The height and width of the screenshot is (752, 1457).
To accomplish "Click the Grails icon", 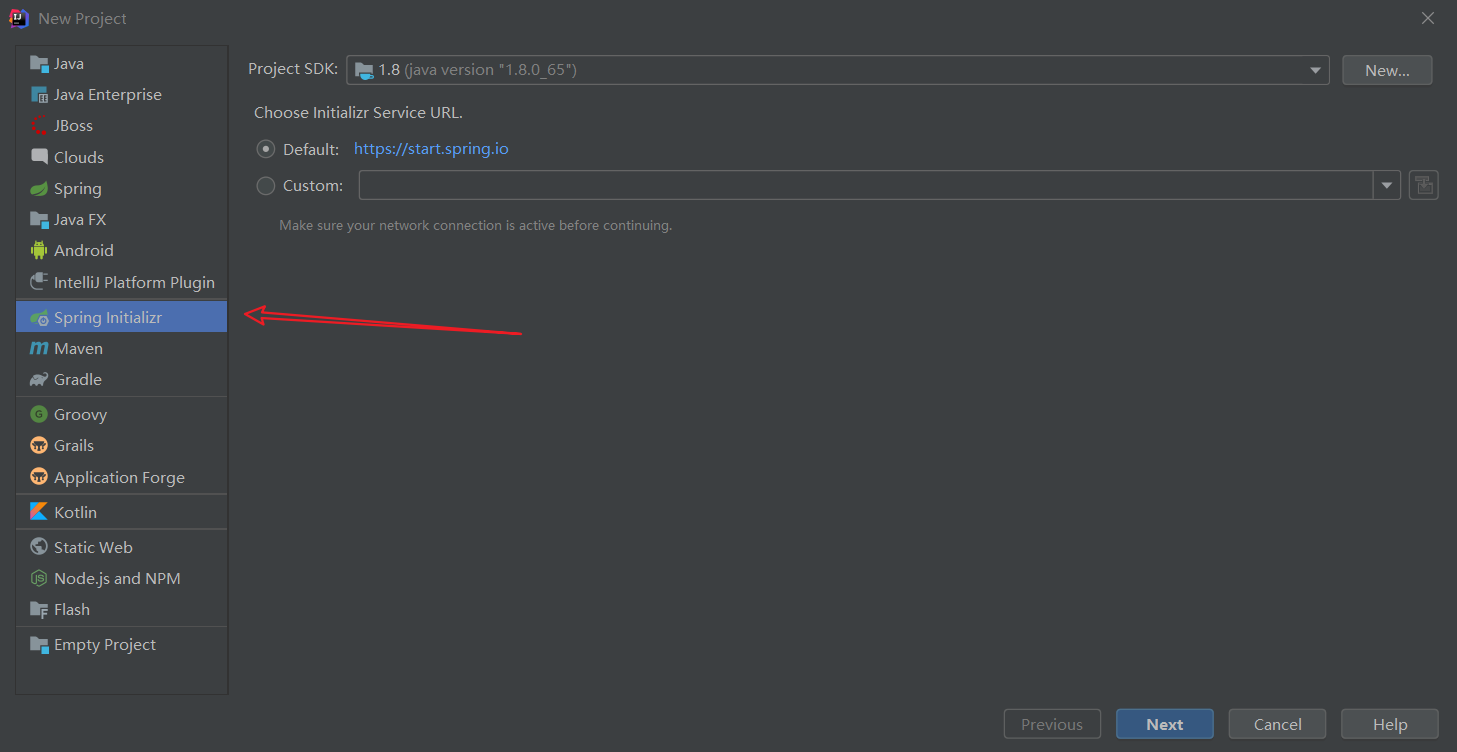I will (x=39, y=445).
